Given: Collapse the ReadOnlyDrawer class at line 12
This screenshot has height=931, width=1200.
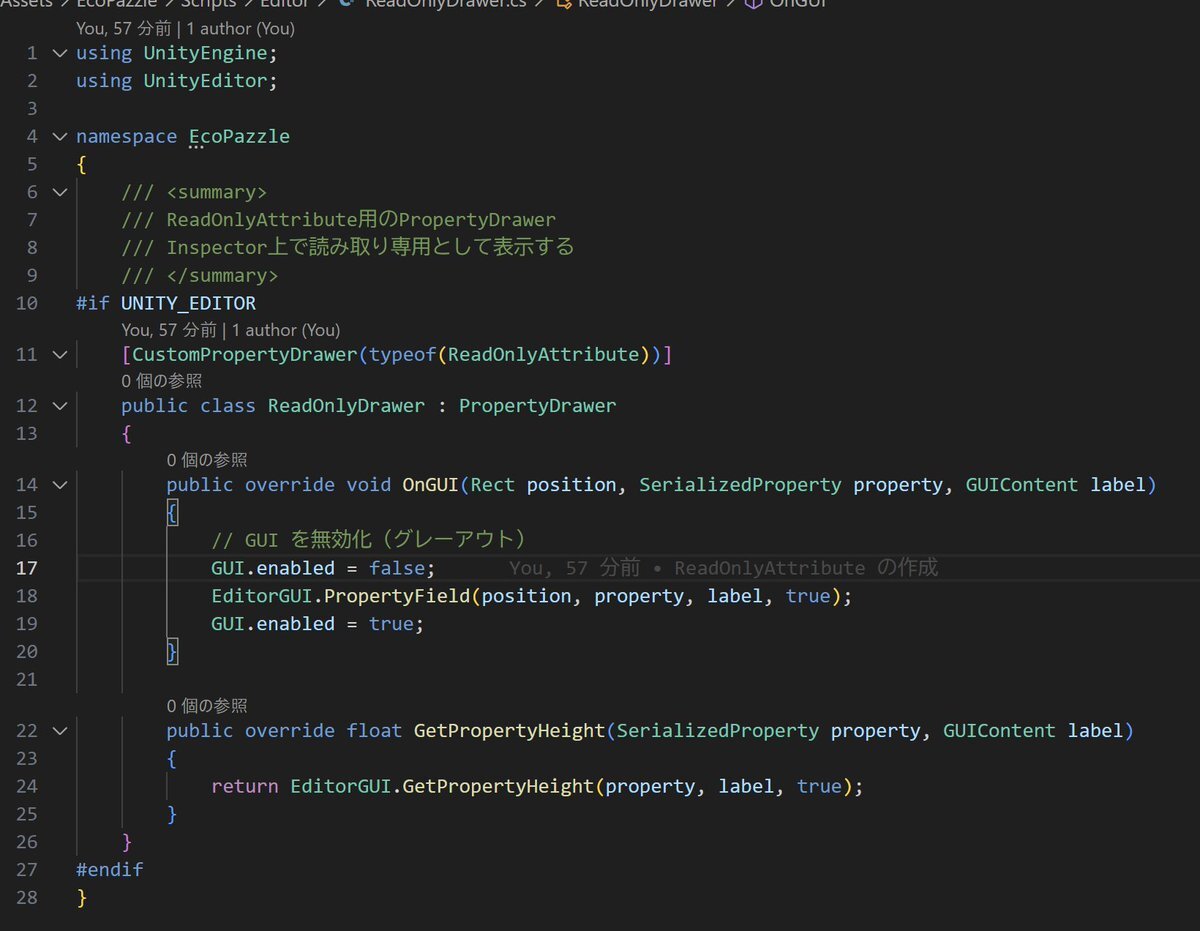Looking at the screenshot, I should (59, 406).
